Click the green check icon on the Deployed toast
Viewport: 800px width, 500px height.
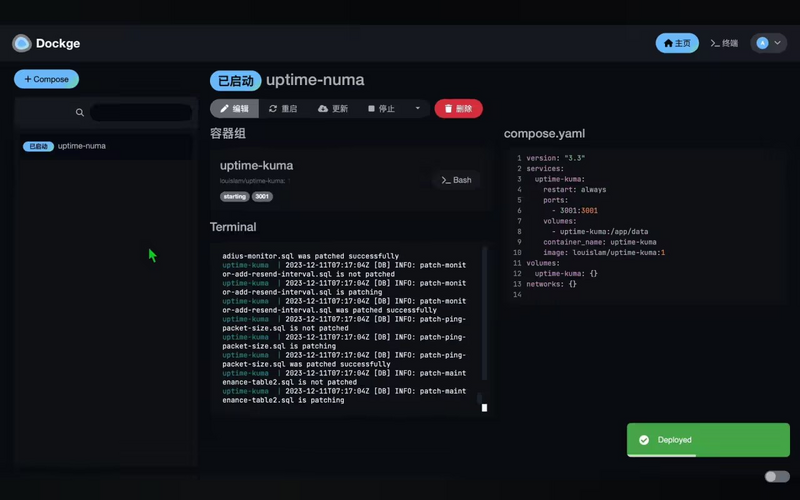[644, 440]
